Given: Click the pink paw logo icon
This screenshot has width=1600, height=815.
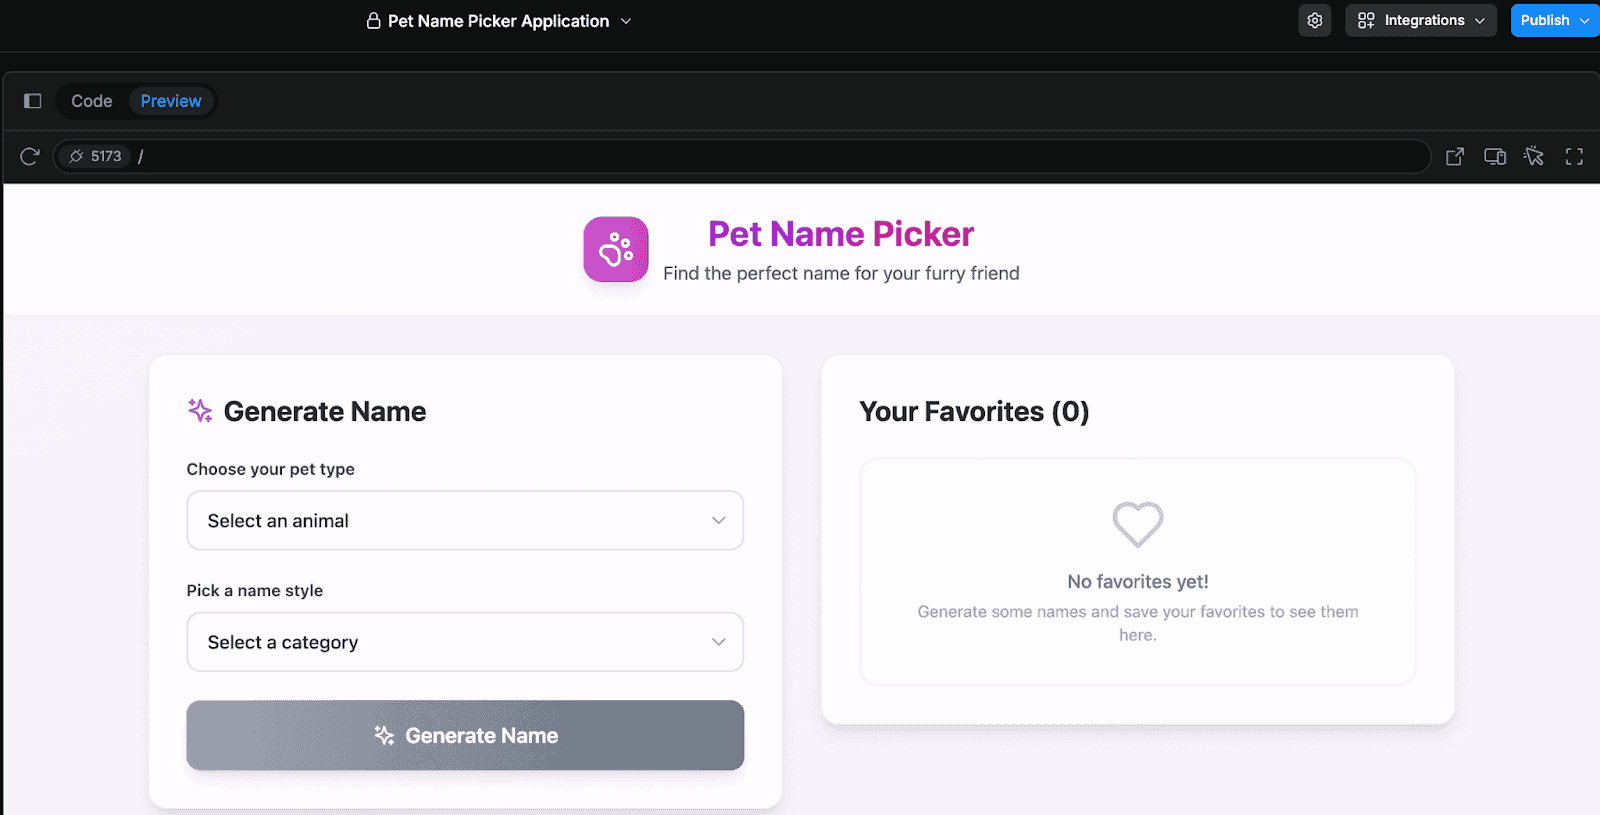Looking at the screenshot, I should [616, 249].
